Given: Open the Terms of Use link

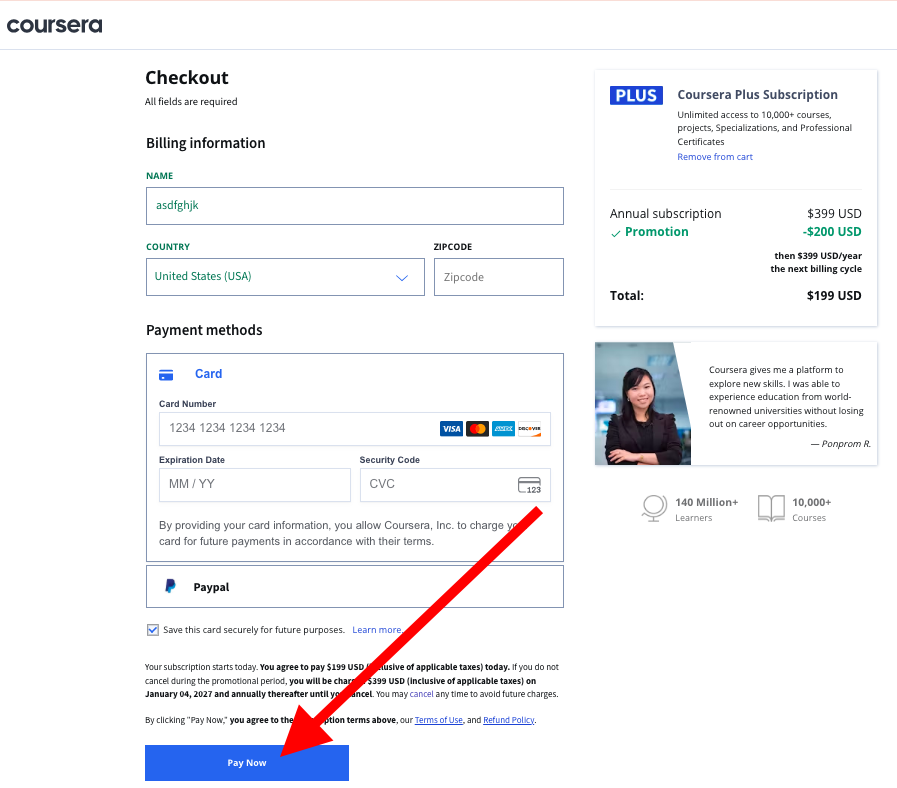Looking at the screenshot, I should (x=438, y=720).
